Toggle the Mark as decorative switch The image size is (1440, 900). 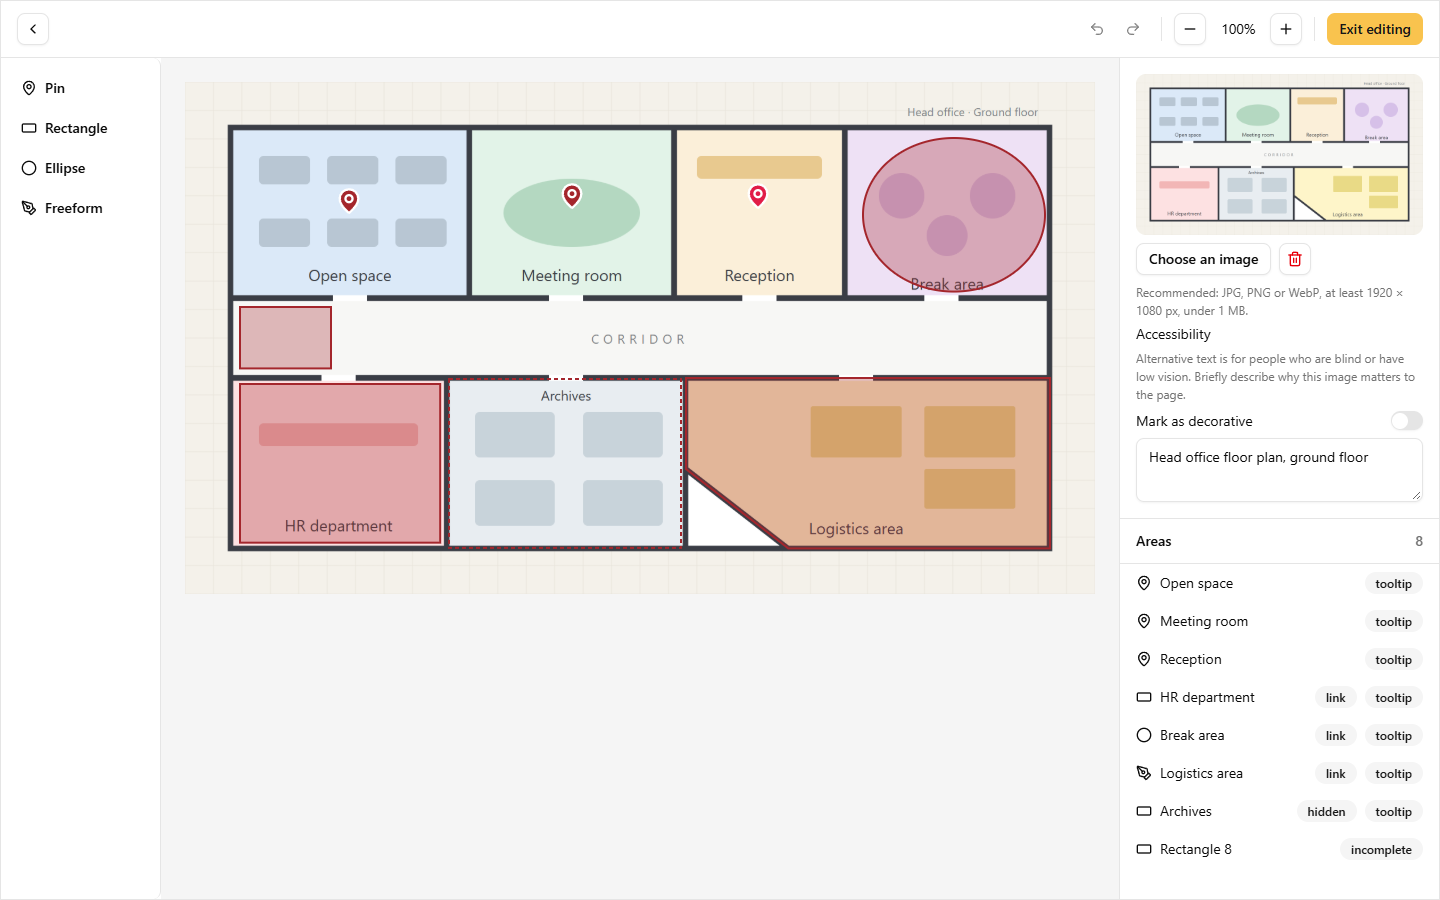click(x=1406, y=421)
